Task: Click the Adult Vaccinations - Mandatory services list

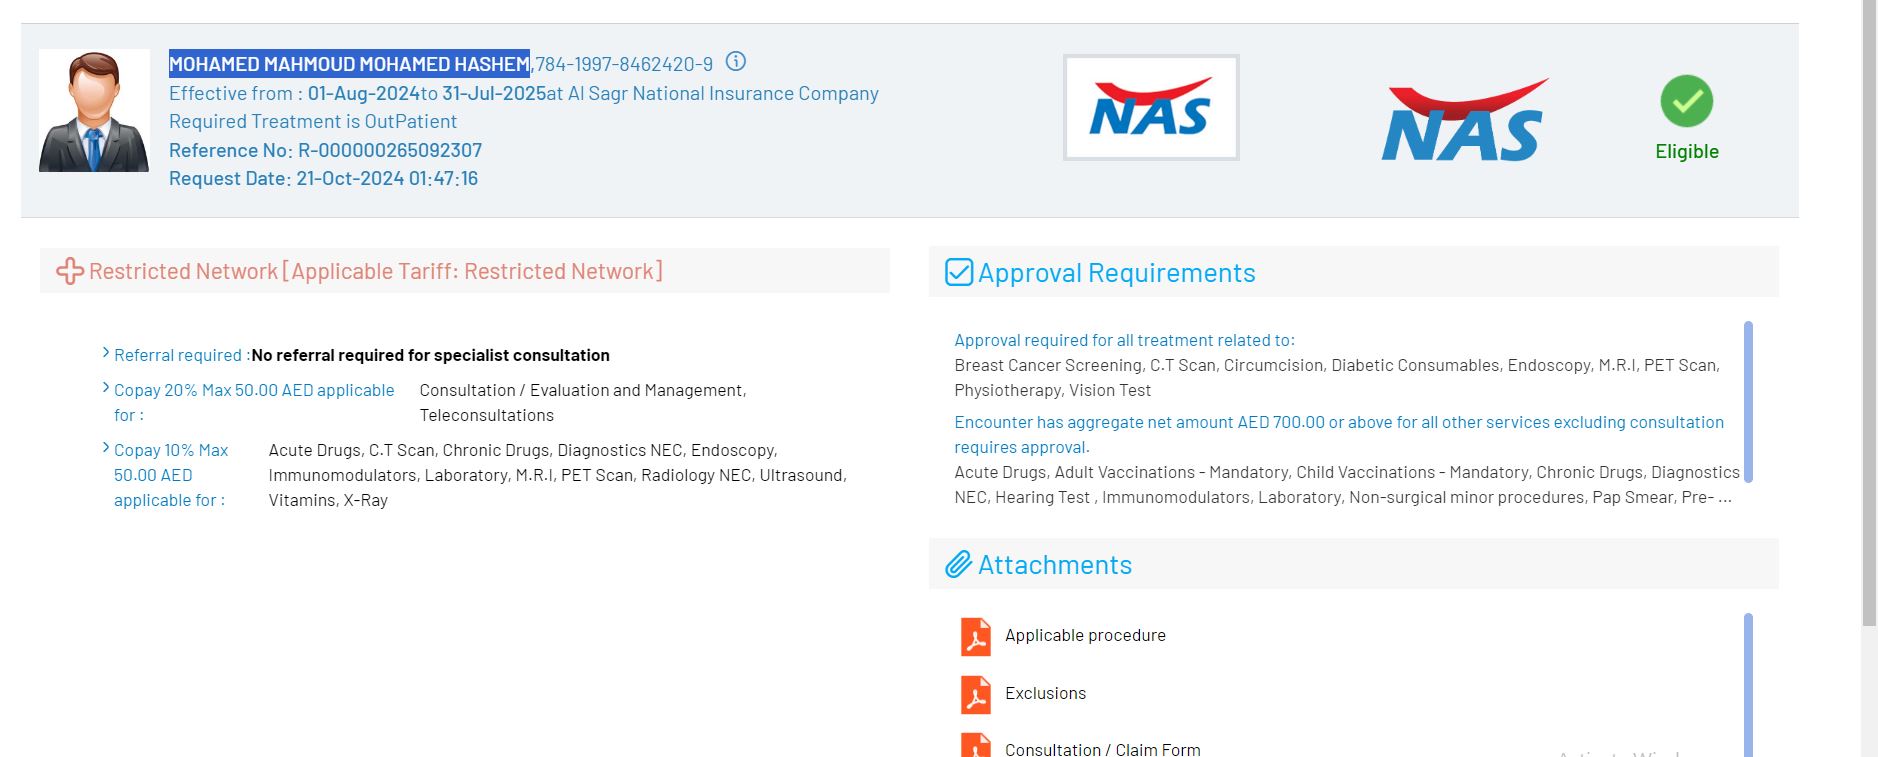Action: (x=1347, y=484)
